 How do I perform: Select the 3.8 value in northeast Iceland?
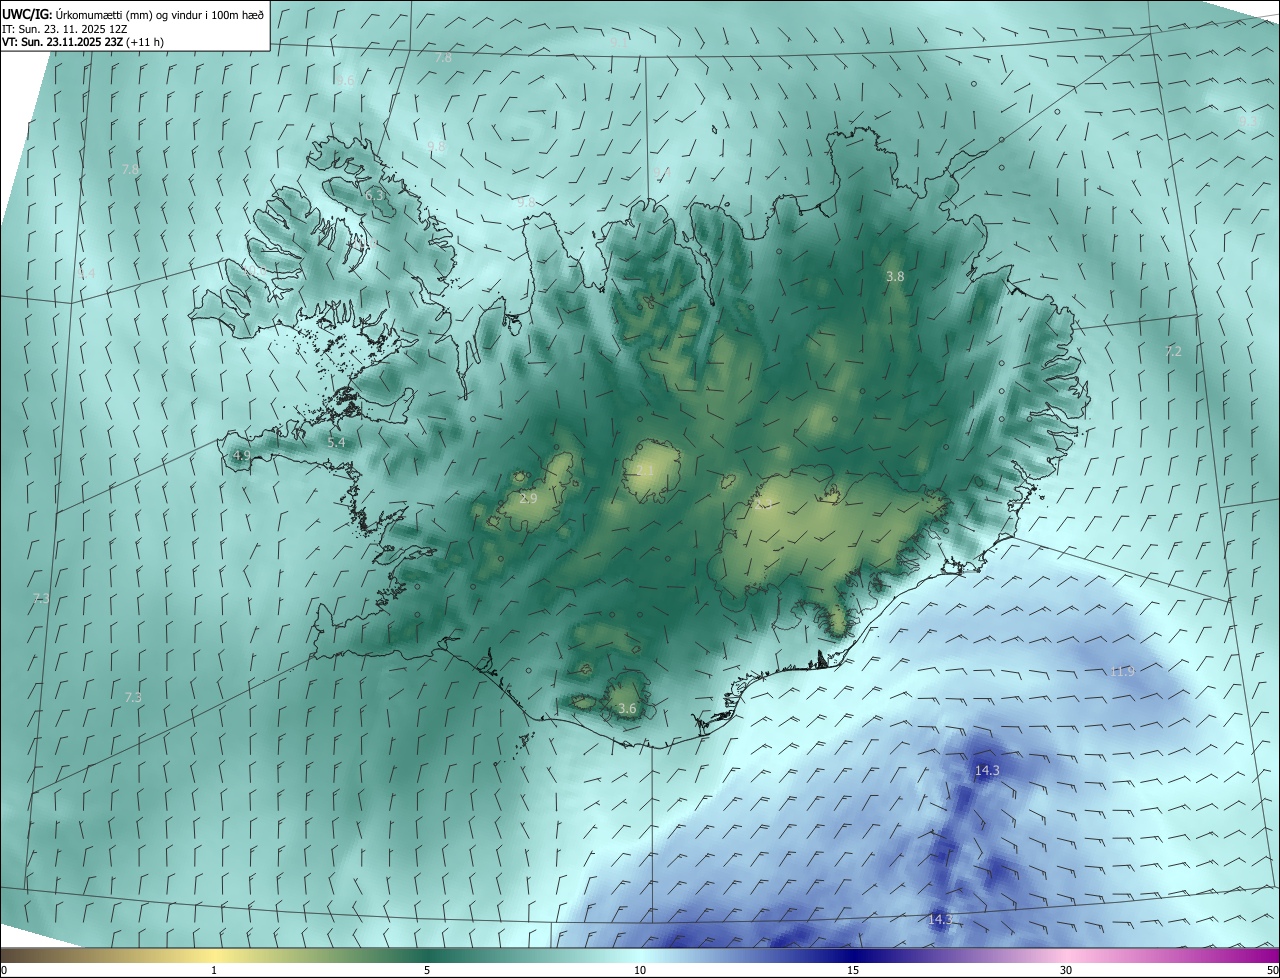895,276
